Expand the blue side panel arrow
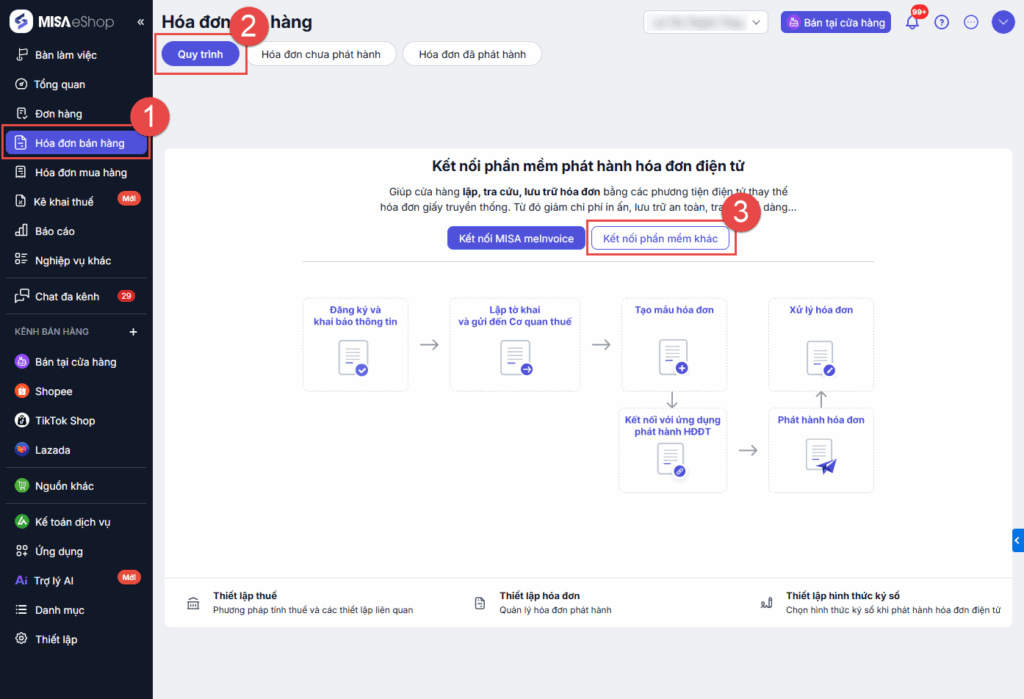Image resolution: width=1024 pixels, height=699 pixels. (1017, 540)
